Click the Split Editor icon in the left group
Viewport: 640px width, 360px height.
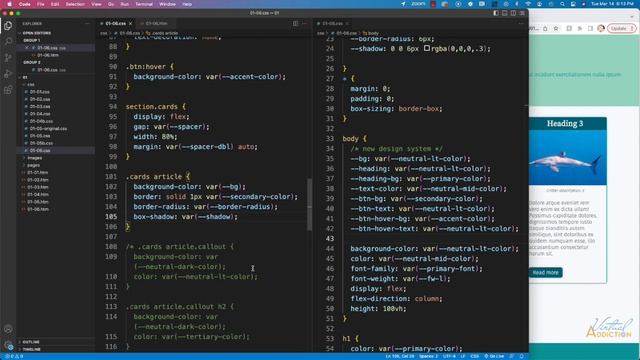(296, 24)
